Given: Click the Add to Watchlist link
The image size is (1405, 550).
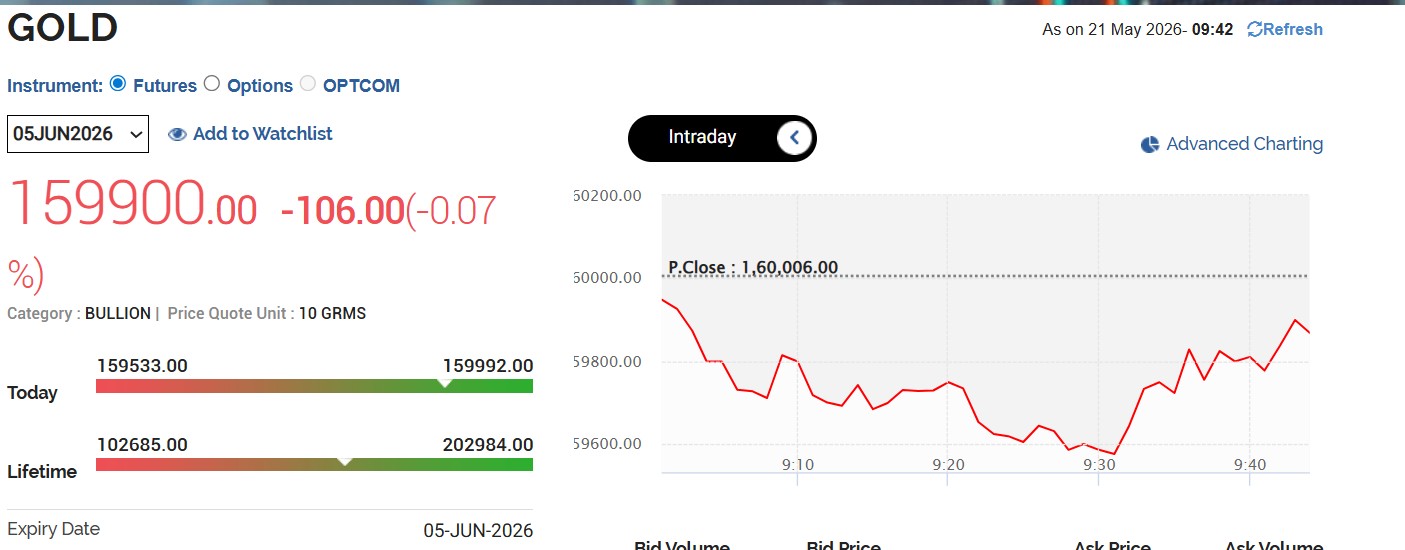Looking at the screenshot, I should point(262,134).
